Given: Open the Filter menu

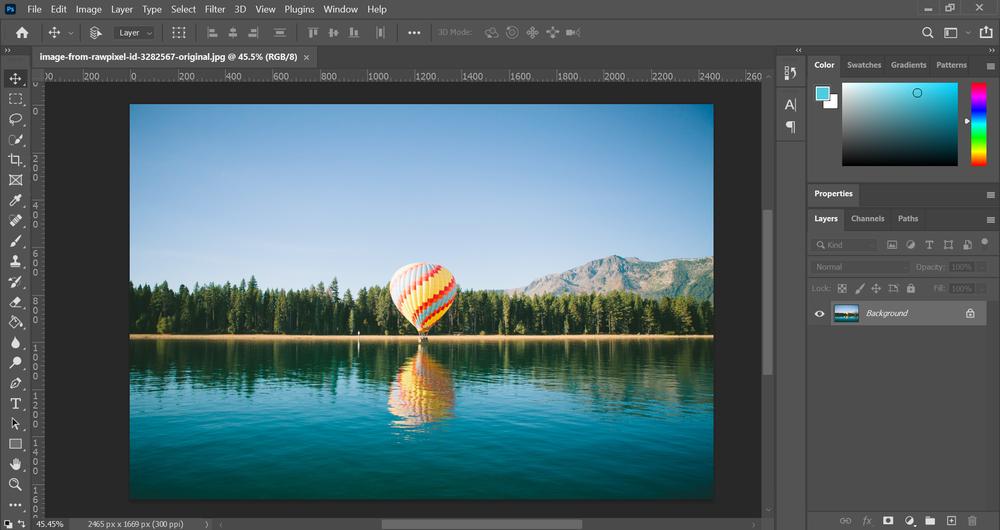Looking at the screenshot, I should pos(215,9).
